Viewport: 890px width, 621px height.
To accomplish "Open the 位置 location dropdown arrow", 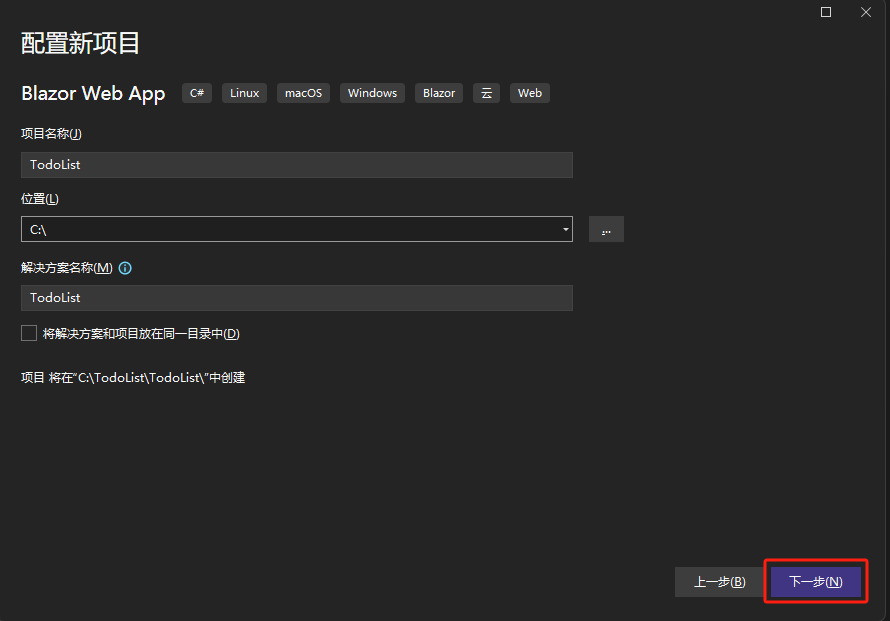I will coord(565,229).
